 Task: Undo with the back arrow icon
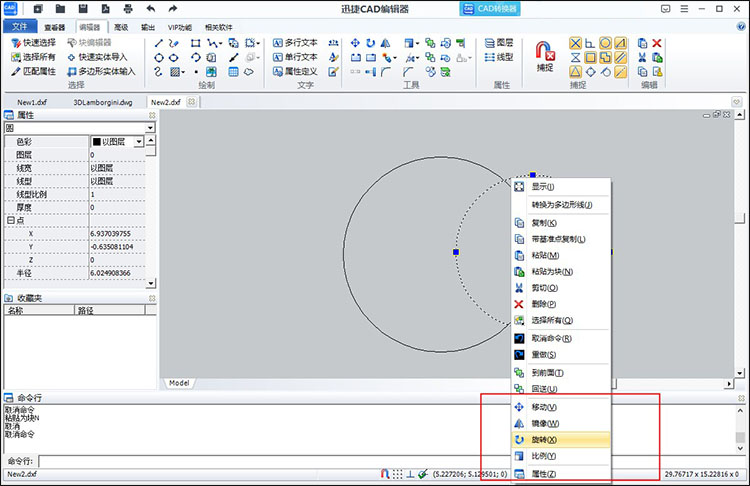click(x=151, y=9)
